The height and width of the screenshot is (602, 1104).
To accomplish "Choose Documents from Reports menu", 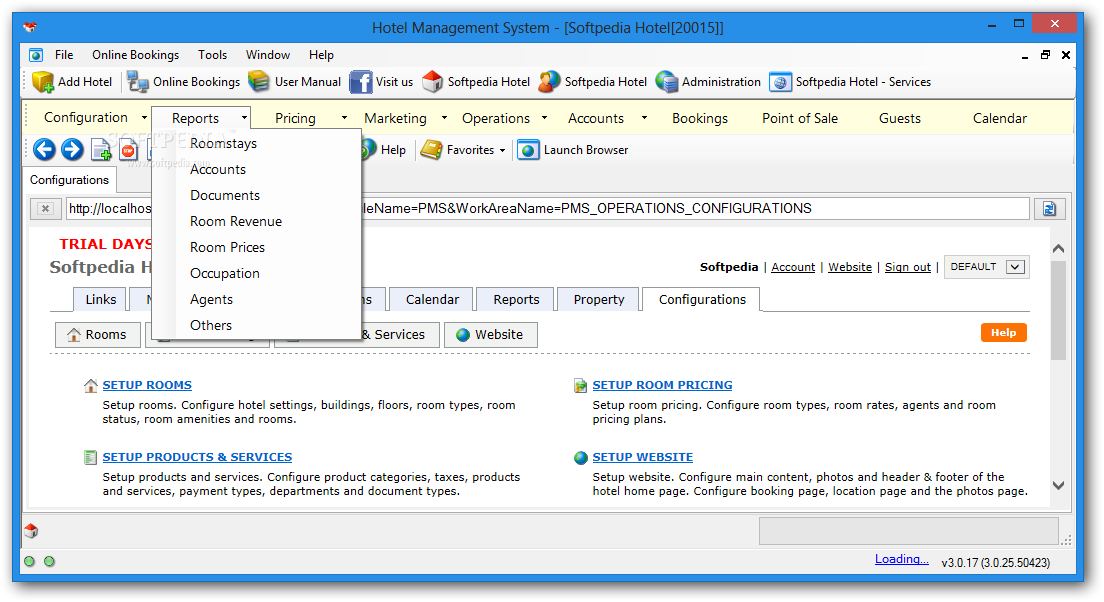I will point(225,195).
